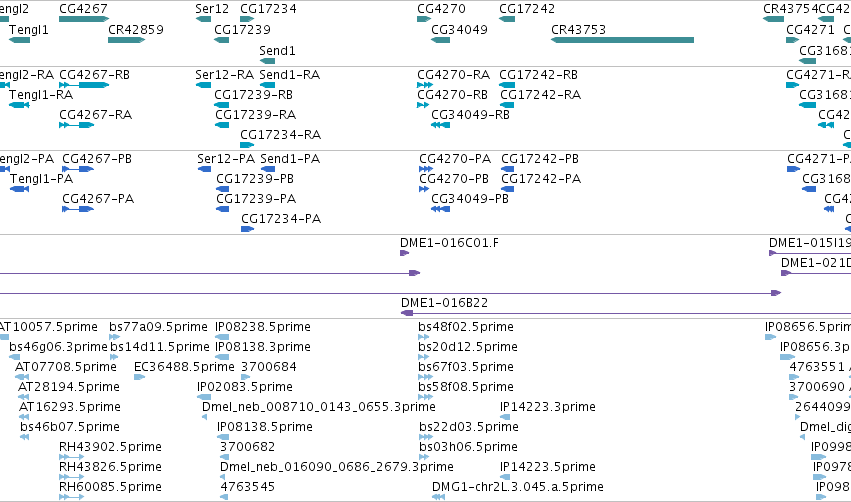This screenshot has height=502, width=851.
Task: Click protein CG17242-PA
Action: pyautogui.click(x=541, y=179)
